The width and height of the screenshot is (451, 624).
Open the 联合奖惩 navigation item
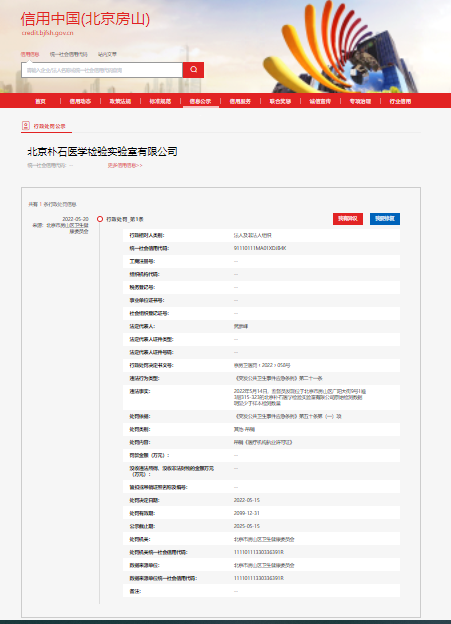pyautogui.click(x=280, y=101)
